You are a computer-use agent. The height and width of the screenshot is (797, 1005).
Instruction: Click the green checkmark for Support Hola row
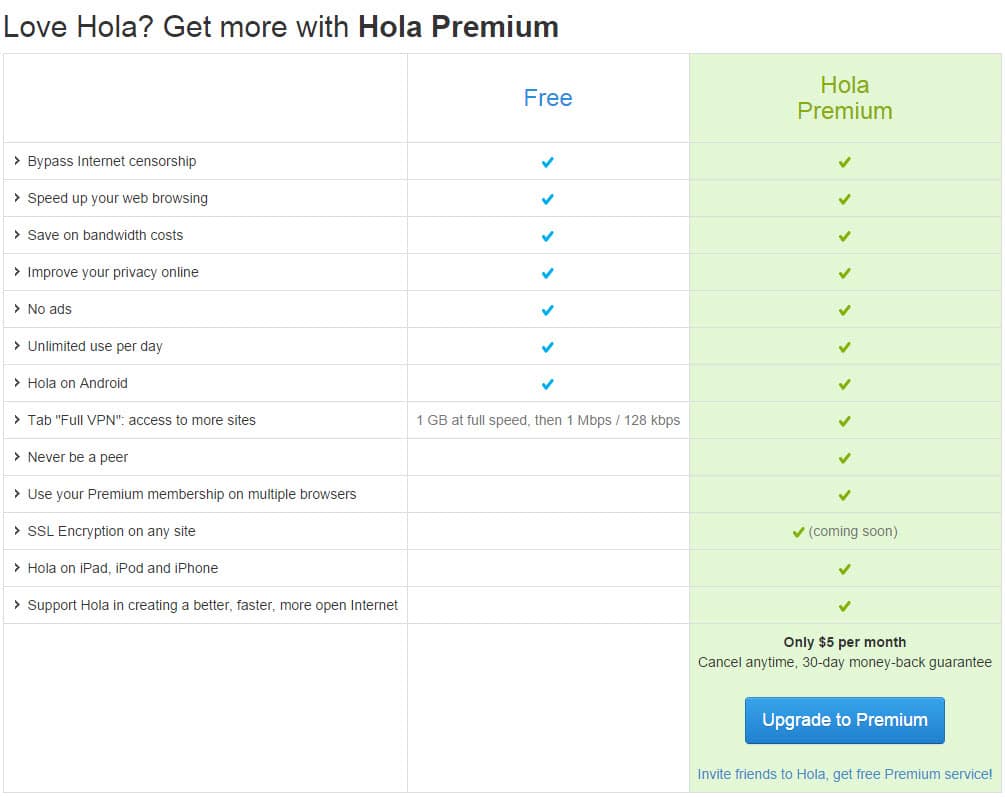tap(845, 606)
